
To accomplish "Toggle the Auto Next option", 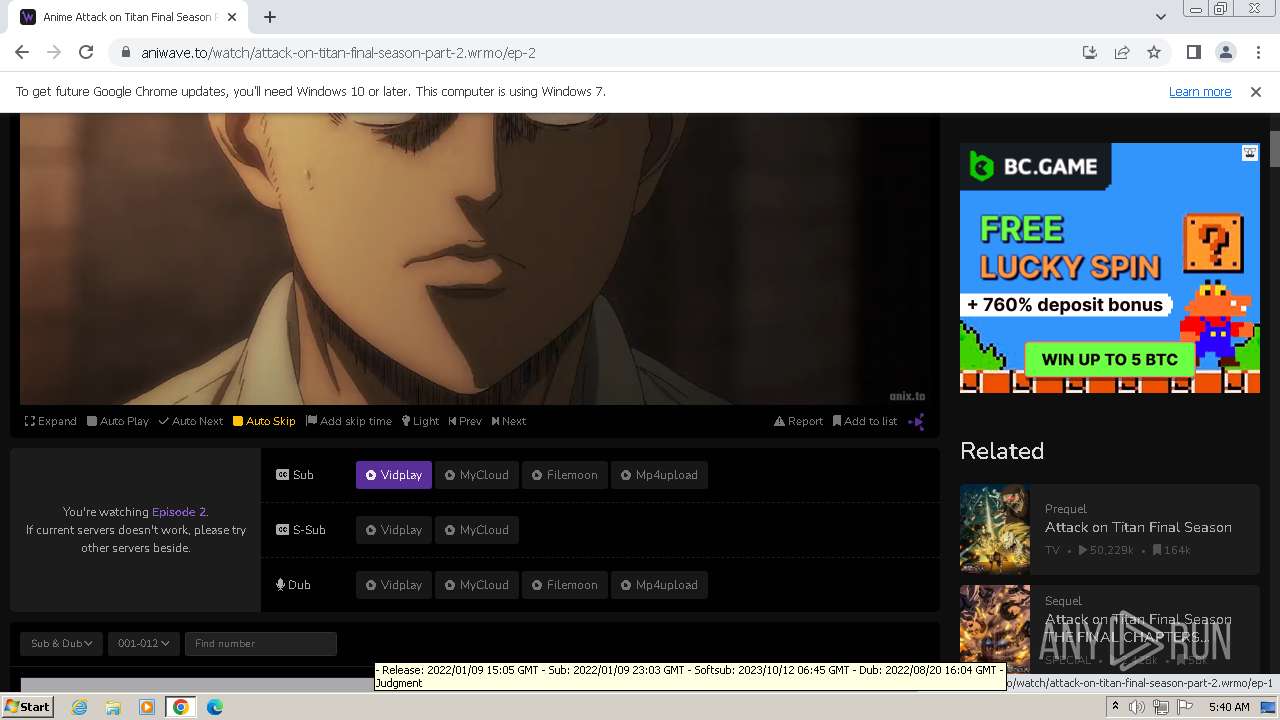I will tap(191, 421).
